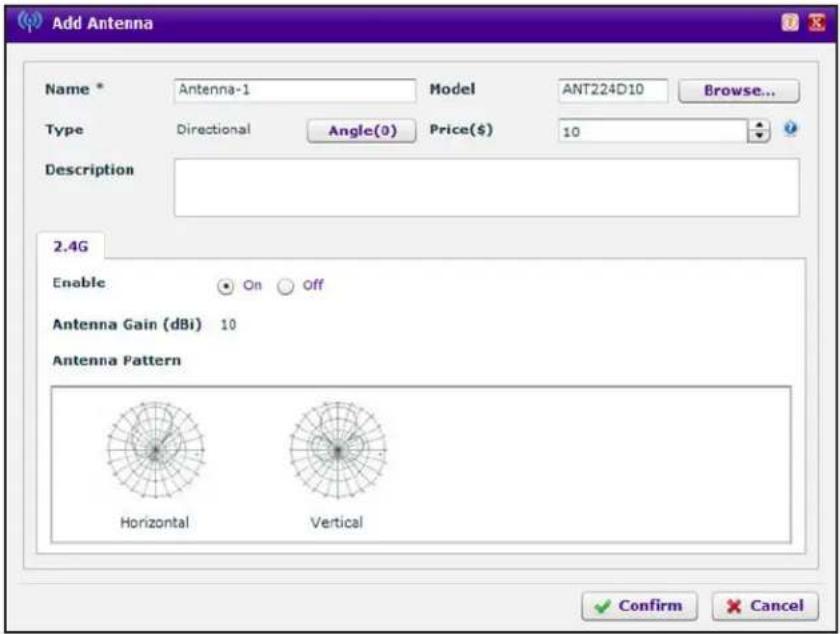
Task: Click the orange help icon in title bar
Action: 790,23
